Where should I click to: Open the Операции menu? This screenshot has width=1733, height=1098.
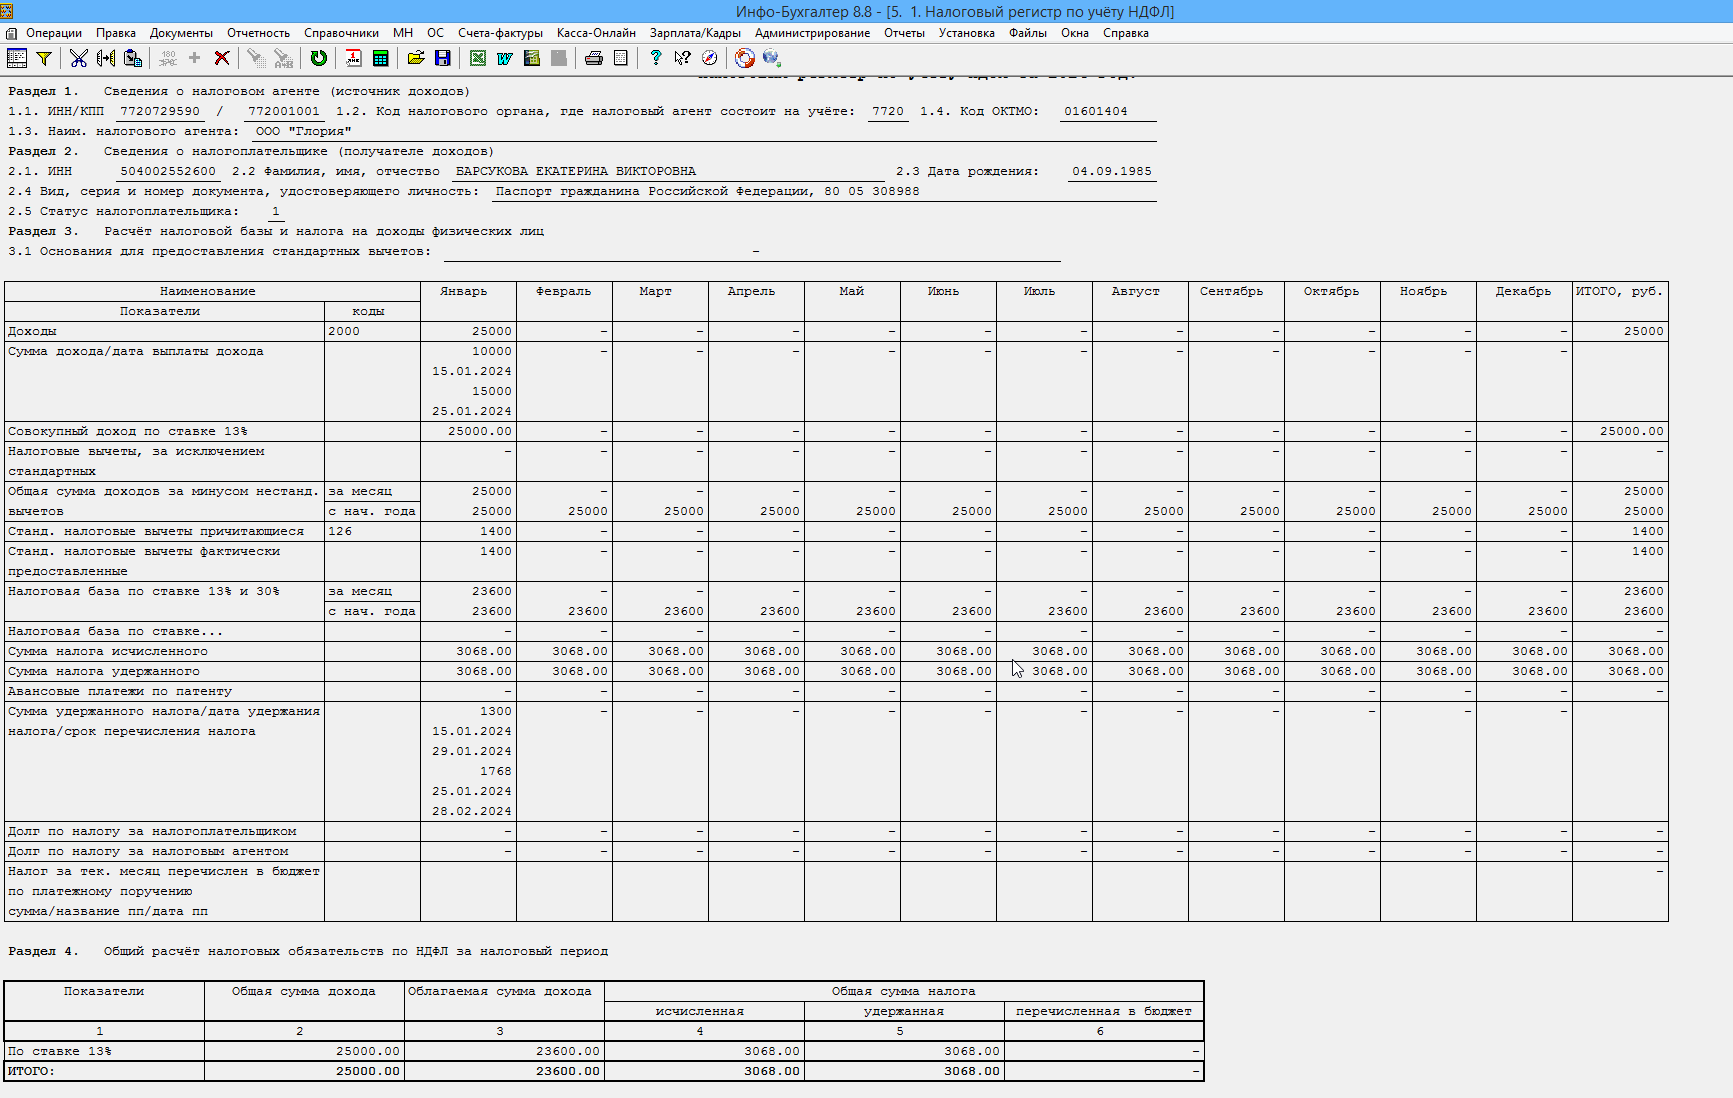(x=54, y=33)
